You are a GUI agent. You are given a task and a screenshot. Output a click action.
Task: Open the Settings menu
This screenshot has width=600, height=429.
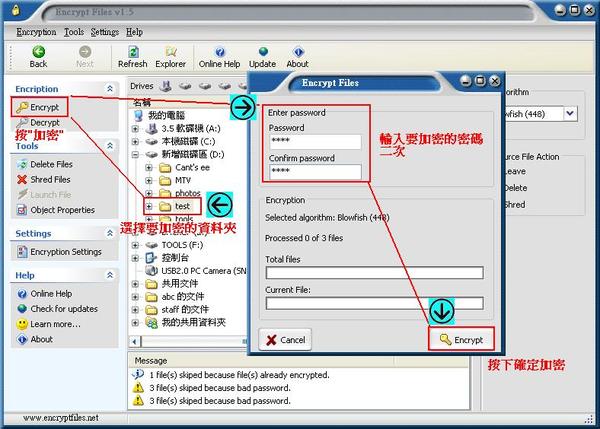[x=104, y=32]
